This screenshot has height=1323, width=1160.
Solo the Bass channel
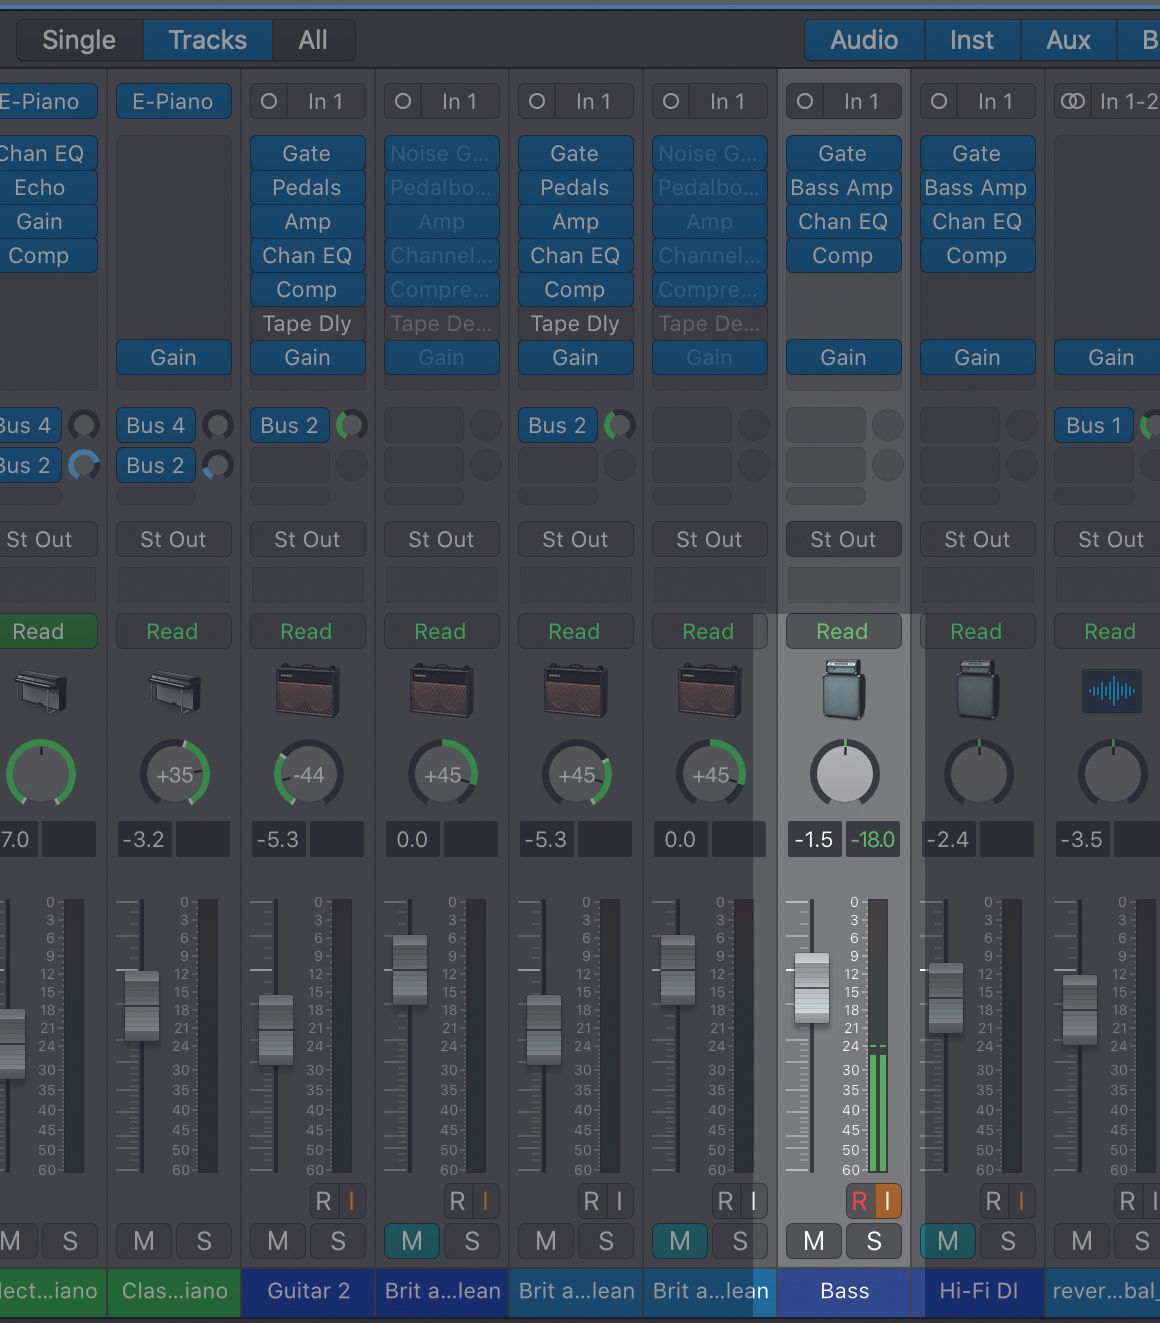pyautogui.click(x=874, y=1241)
